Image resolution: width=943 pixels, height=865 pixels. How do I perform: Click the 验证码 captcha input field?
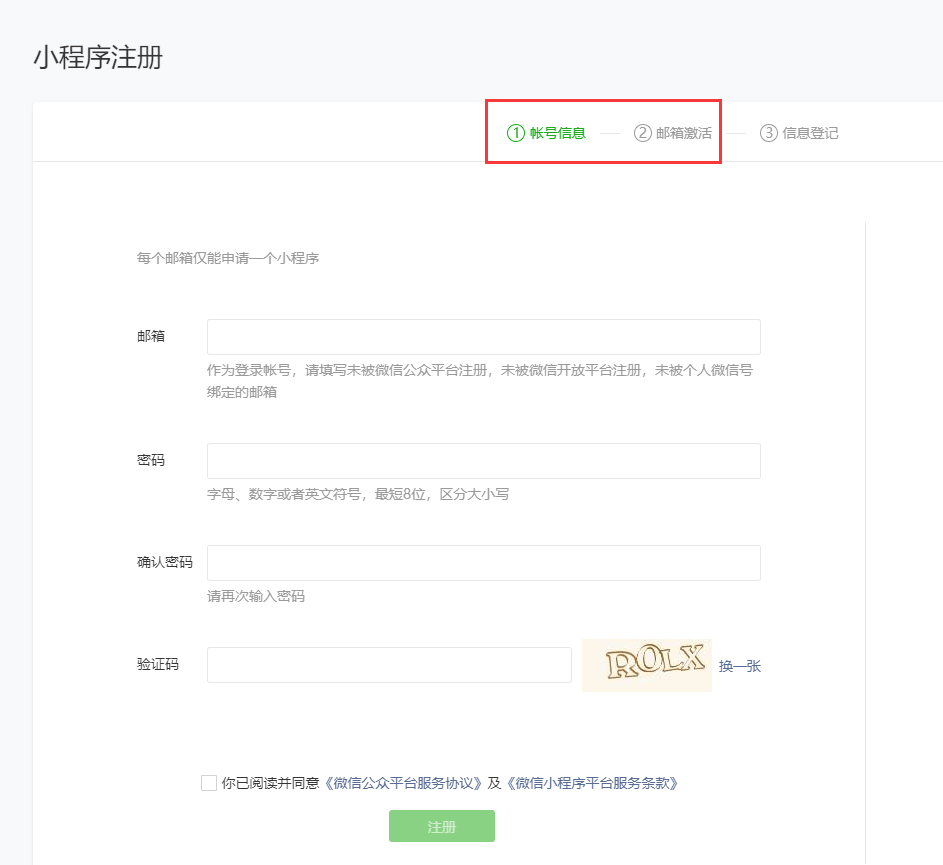tap(389, 665)
